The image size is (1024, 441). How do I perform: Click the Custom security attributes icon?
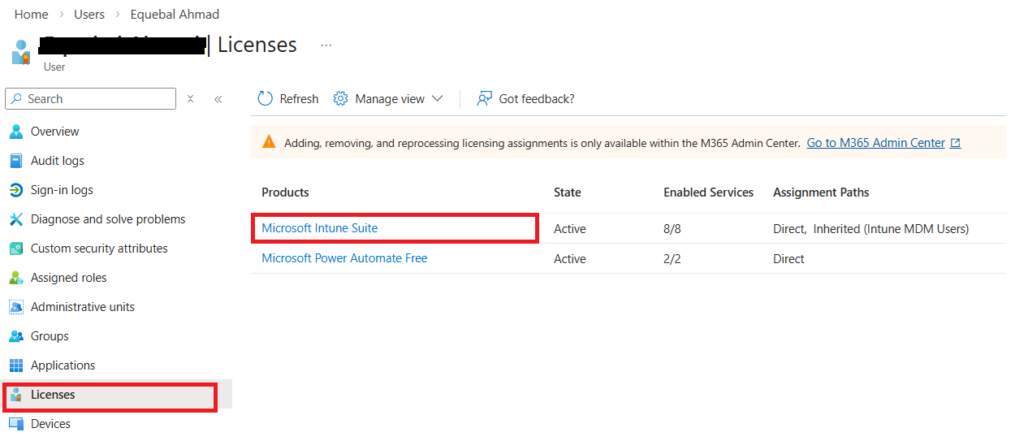point(16,248)
